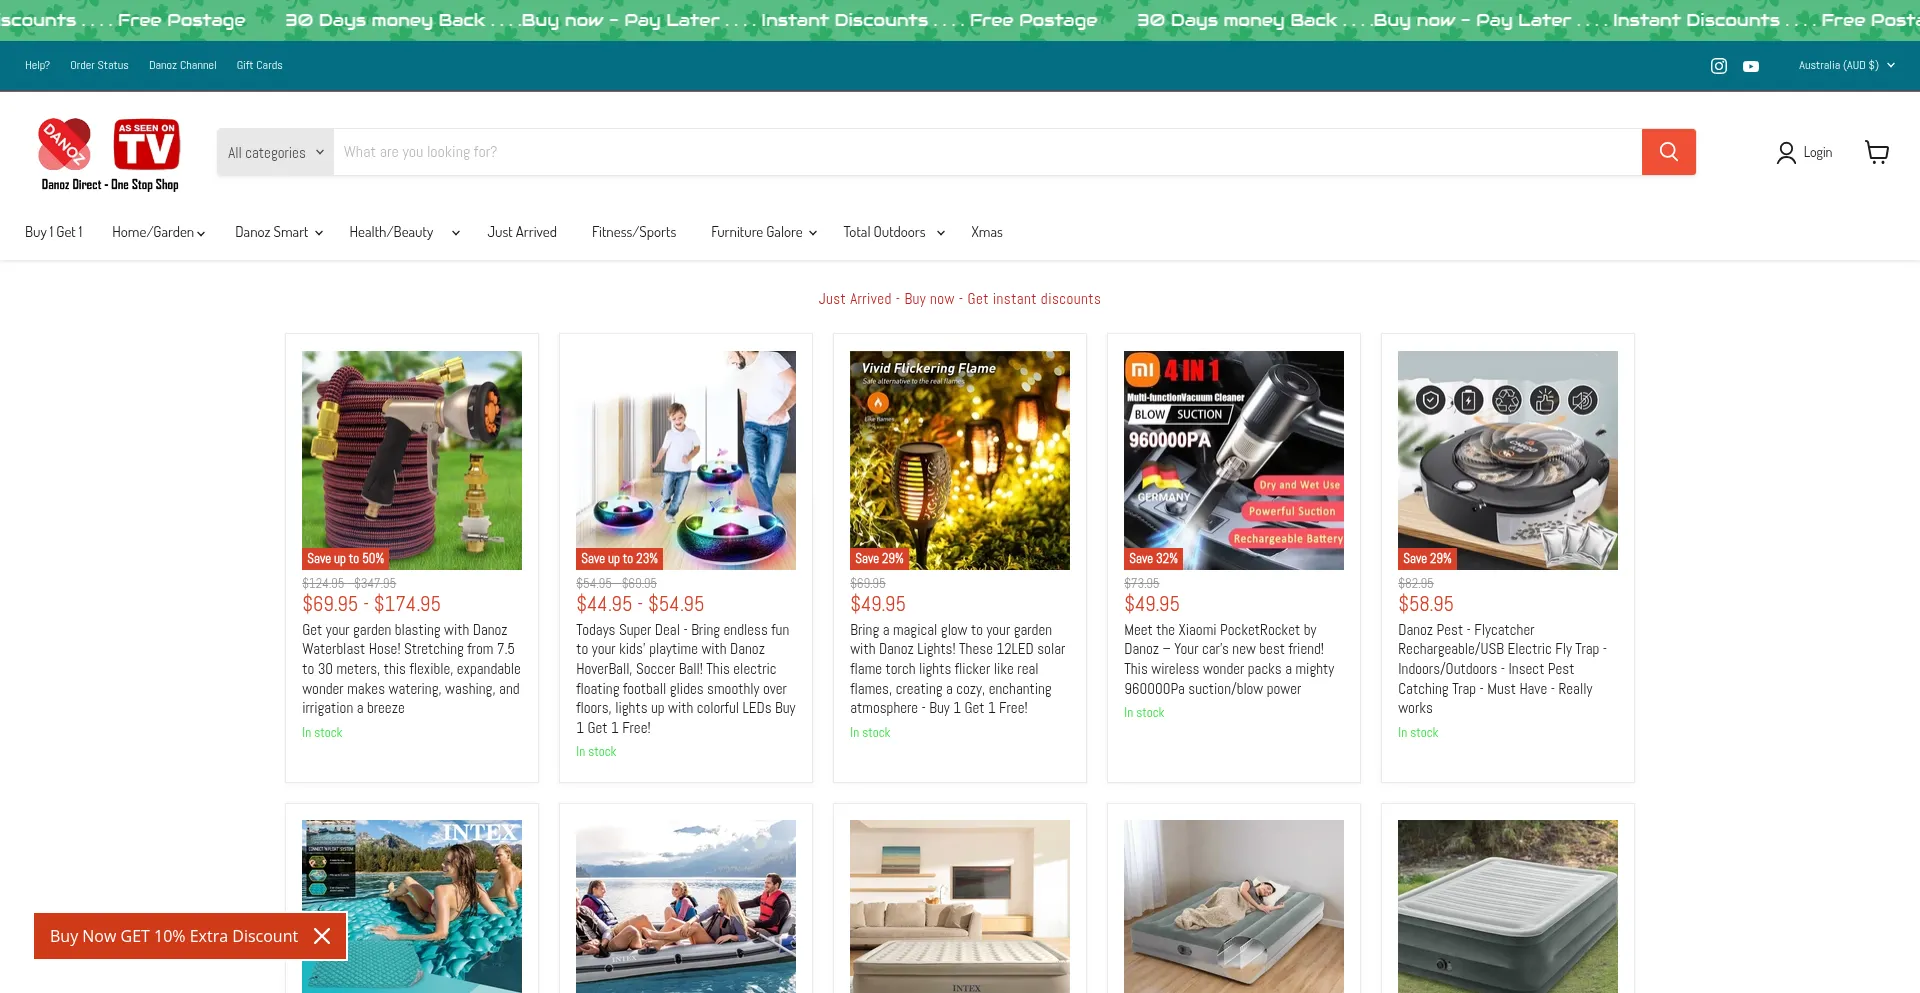Open the All categories dropdown
This screenshot has height=993, width=1920.
(276, 152)
